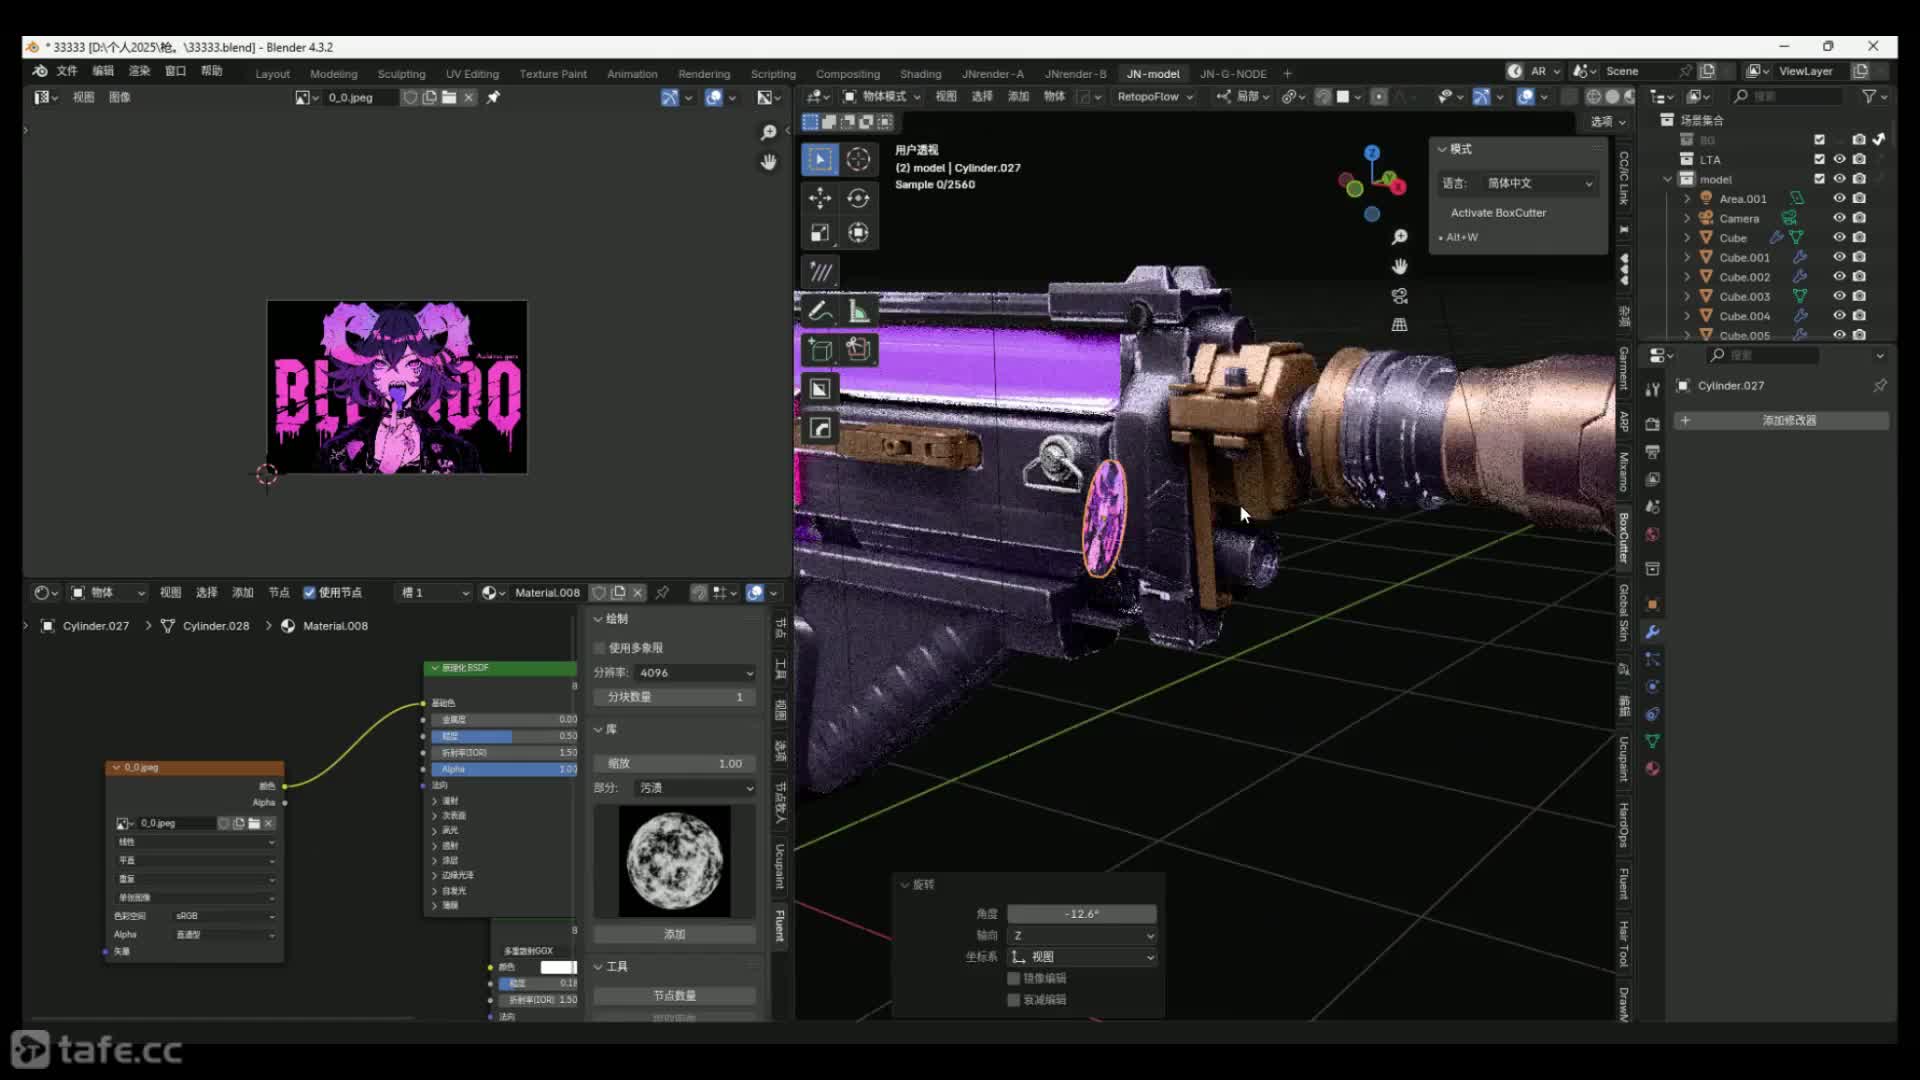The width and height of the screenshot is (1920, 1080).
Task: Pin the image in image editor header
Action: [493, 97]
